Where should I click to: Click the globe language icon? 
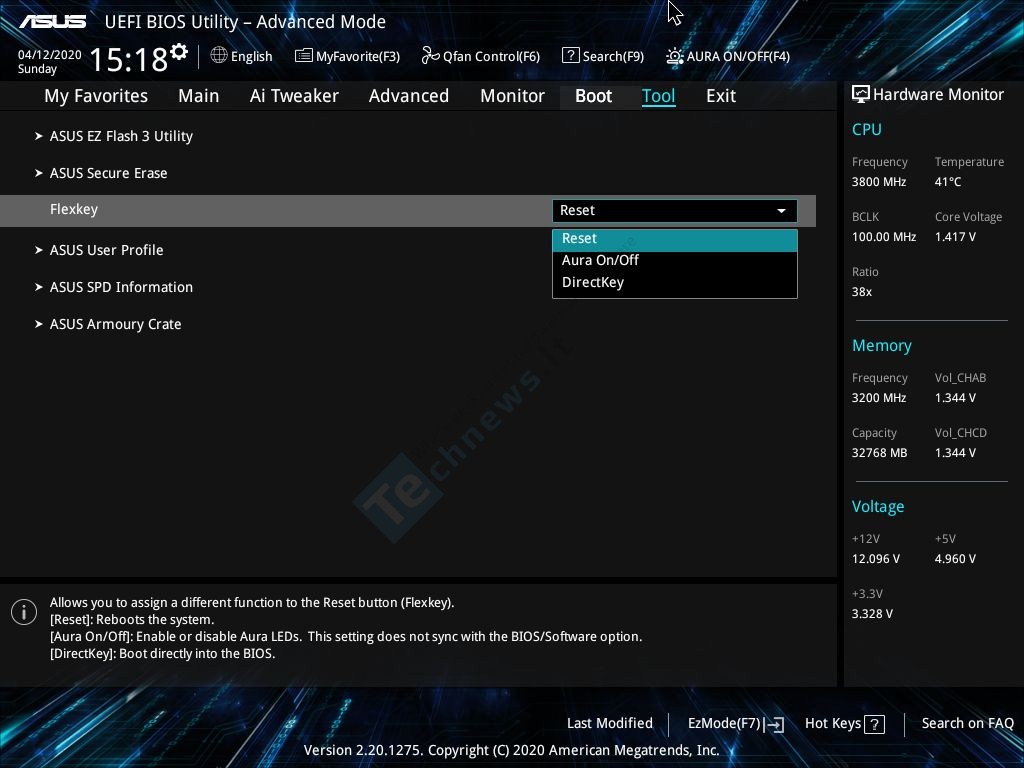click(219, 55)
